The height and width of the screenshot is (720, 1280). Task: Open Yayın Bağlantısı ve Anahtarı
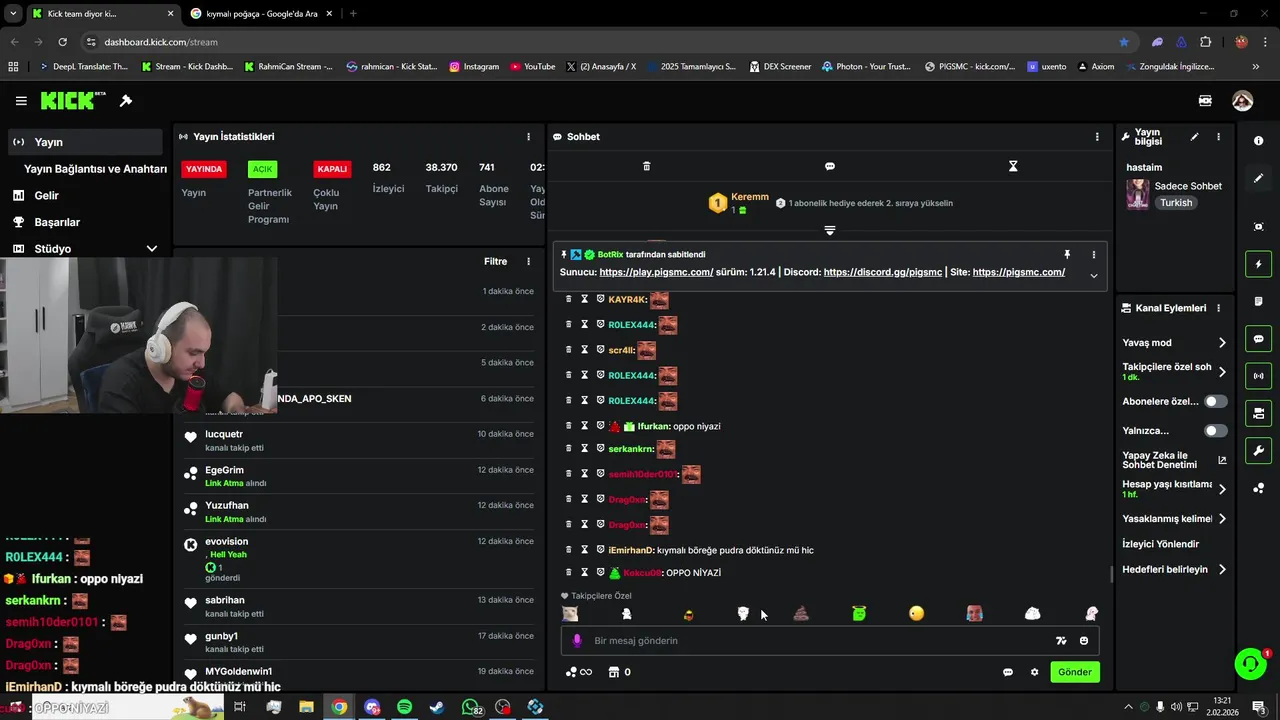pos(95,169)
